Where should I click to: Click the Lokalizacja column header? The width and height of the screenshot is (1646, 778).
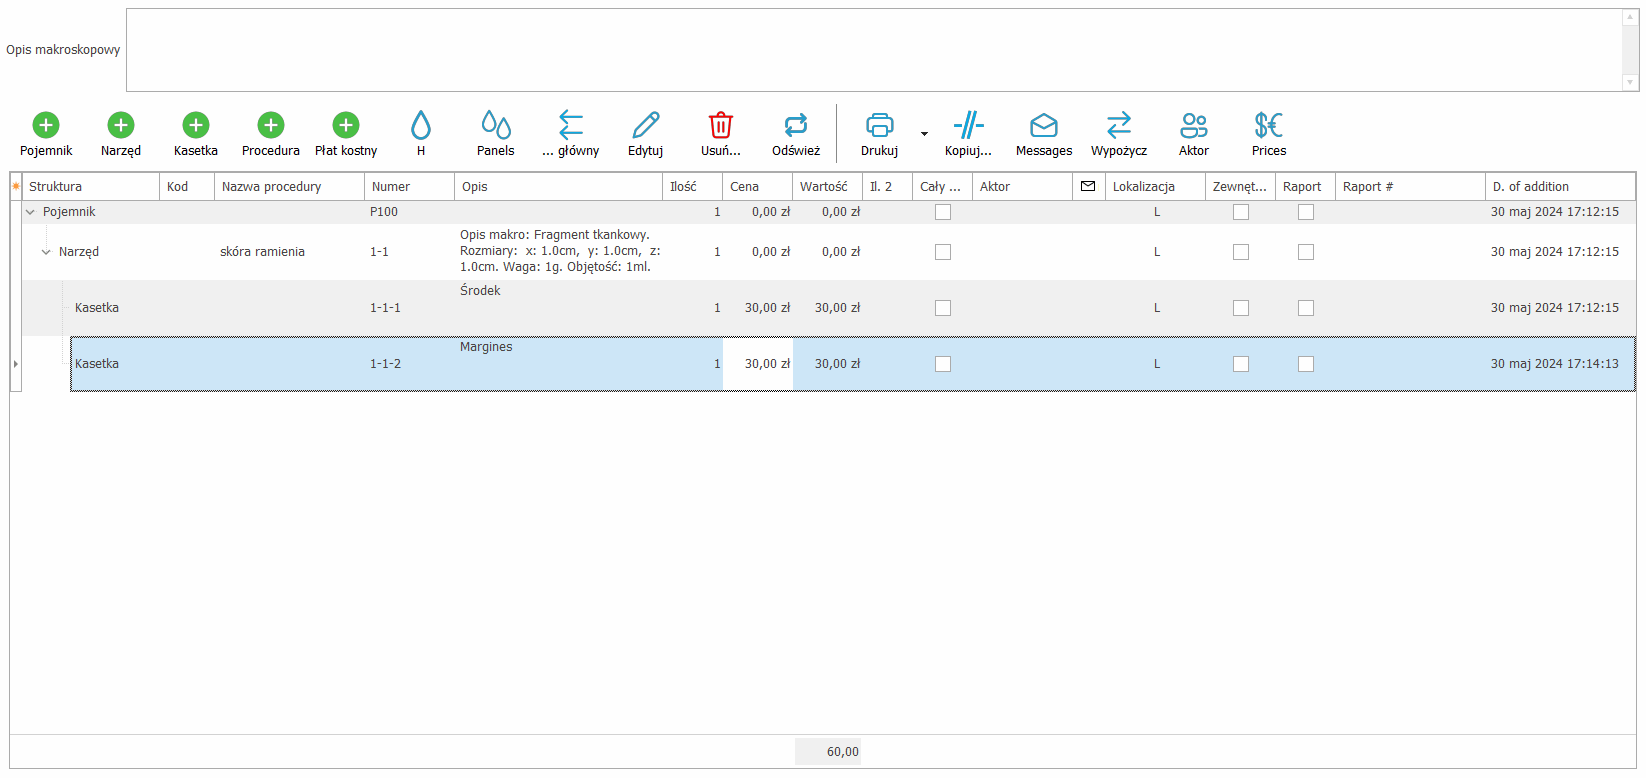pyautogui.click(x=1154, y=187)
